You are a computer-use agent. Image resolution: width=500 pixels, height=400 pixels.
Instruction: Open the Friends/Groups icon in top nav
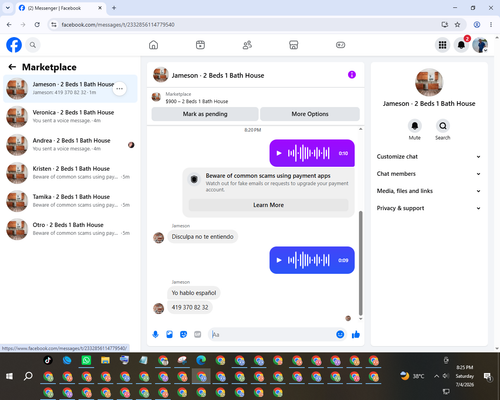(247, 45)
